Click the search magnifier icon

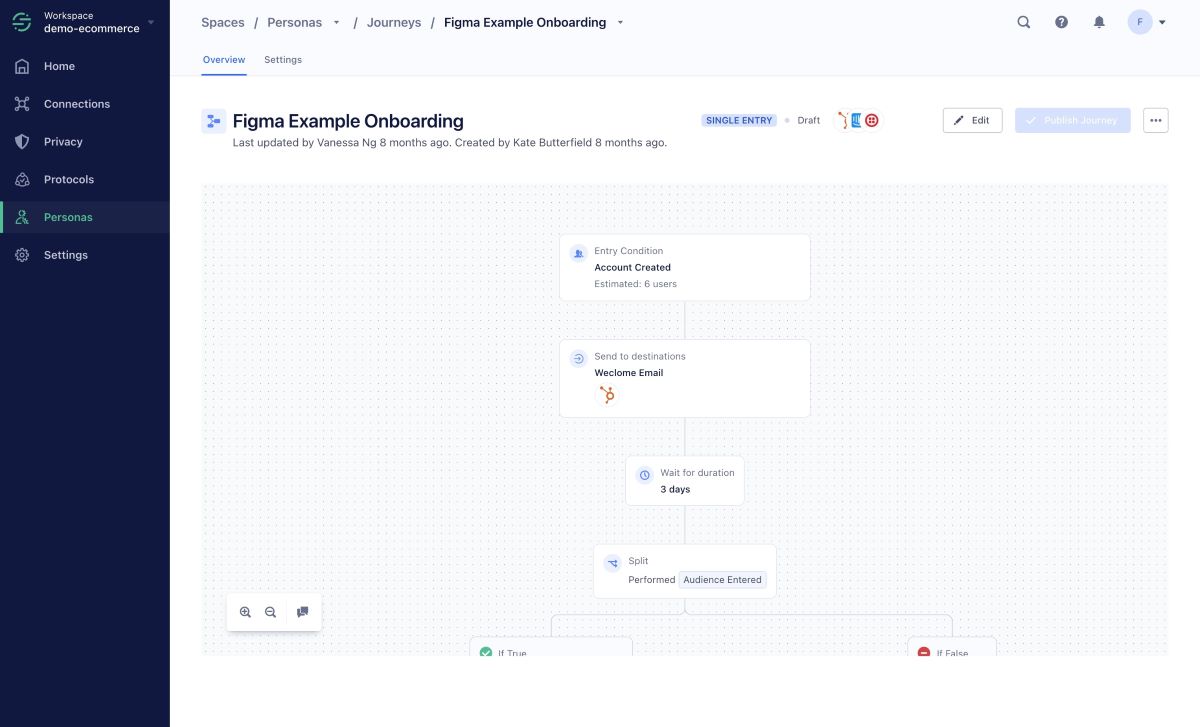pos(1023,22)
